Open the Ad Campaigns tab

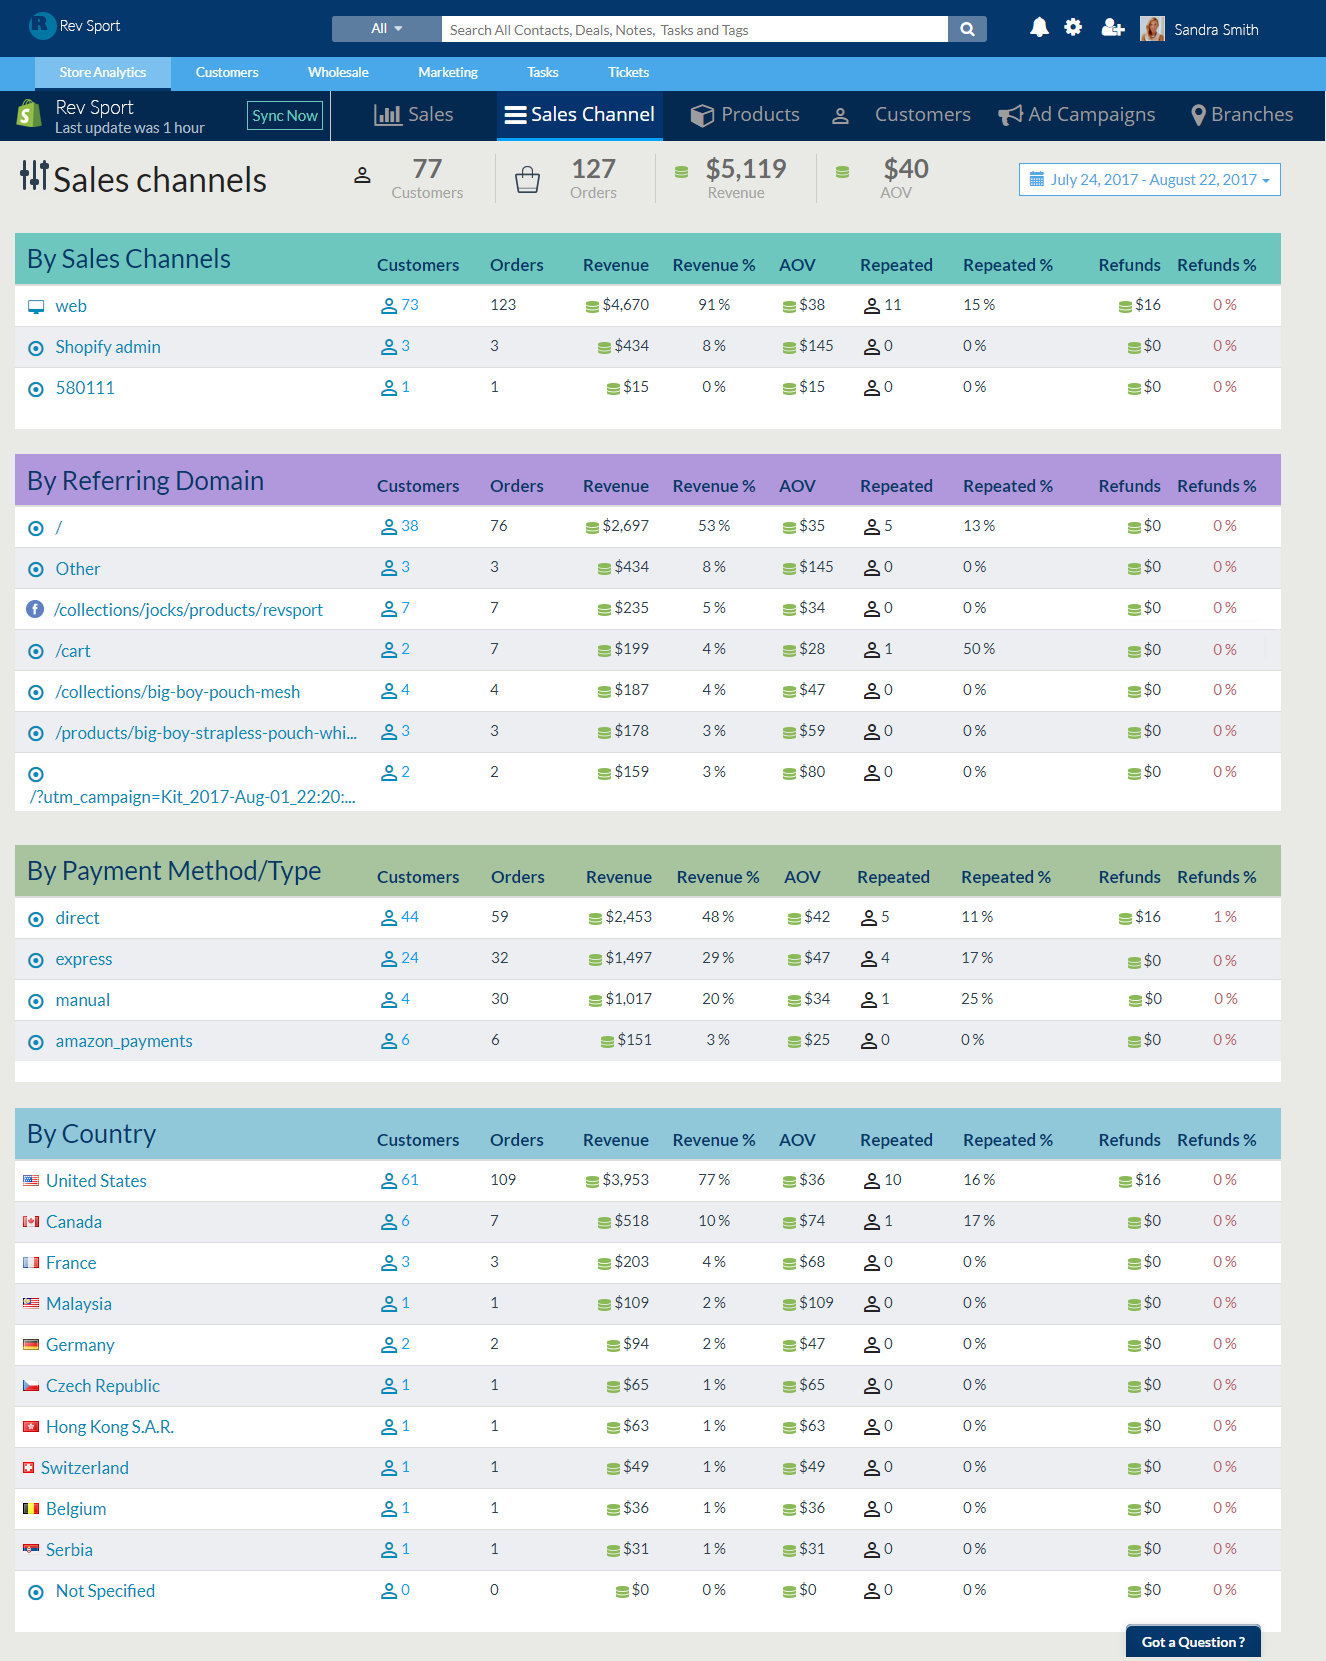1077,115
